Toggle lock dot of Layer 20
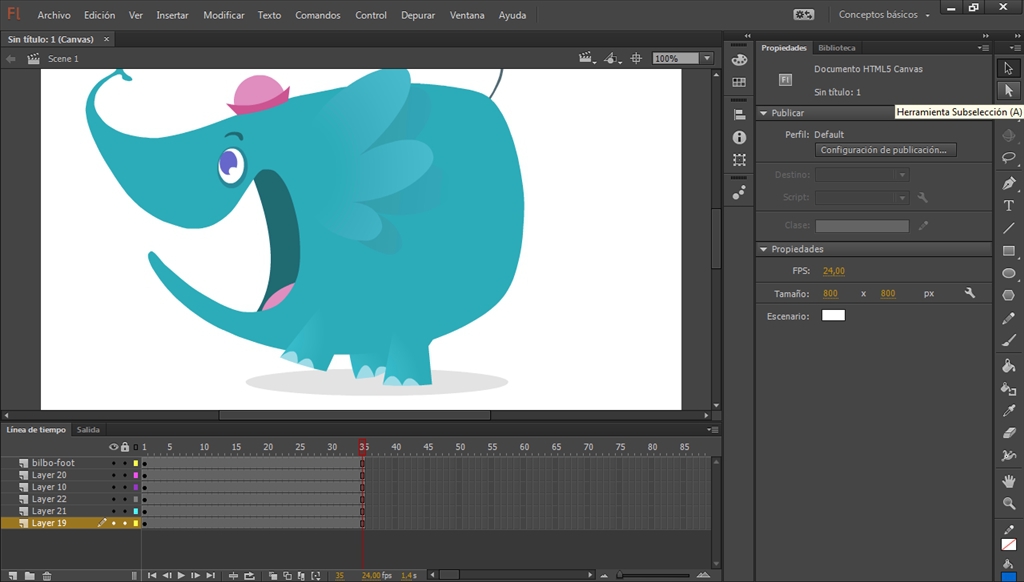The image size is (1024, 582). click(x=125, y=475)
